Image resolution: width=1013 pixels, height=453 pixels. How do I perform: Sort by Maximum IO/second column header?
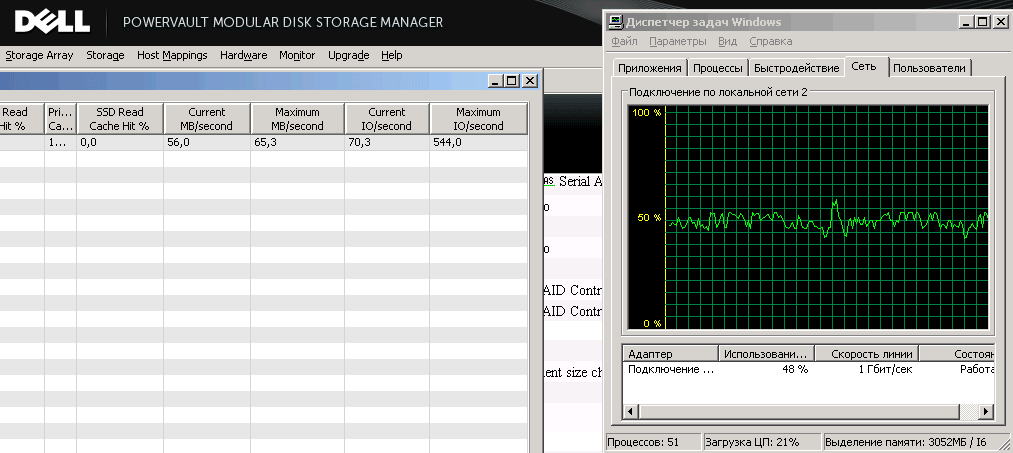(478, 119)
